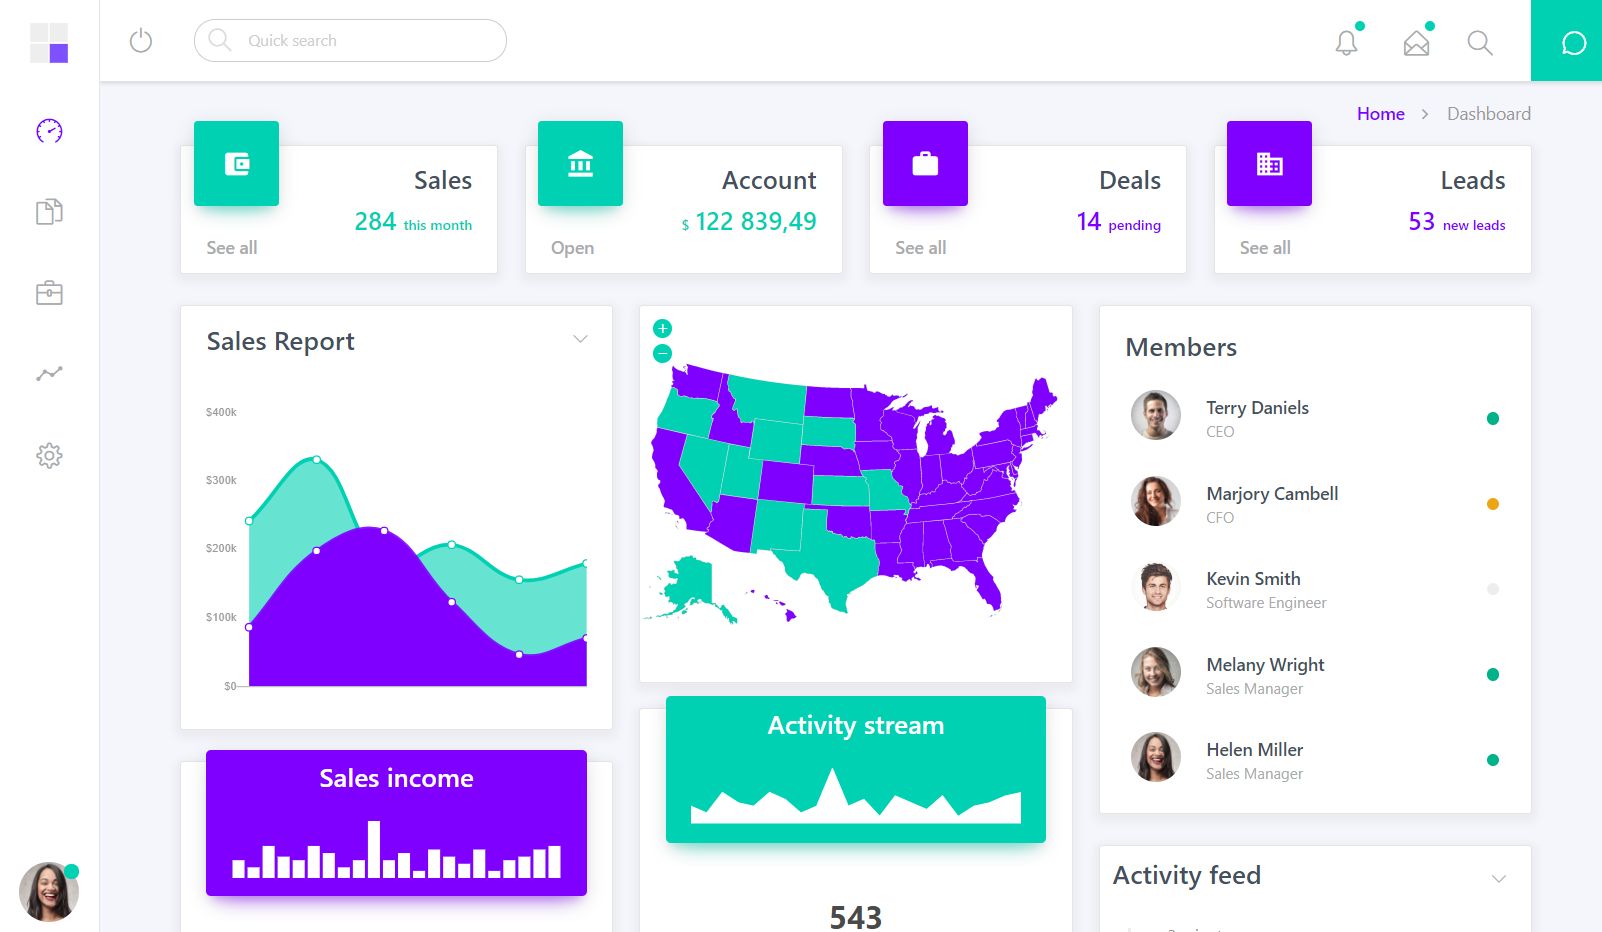Expand the Sales Report dropdown chevron

580,339
